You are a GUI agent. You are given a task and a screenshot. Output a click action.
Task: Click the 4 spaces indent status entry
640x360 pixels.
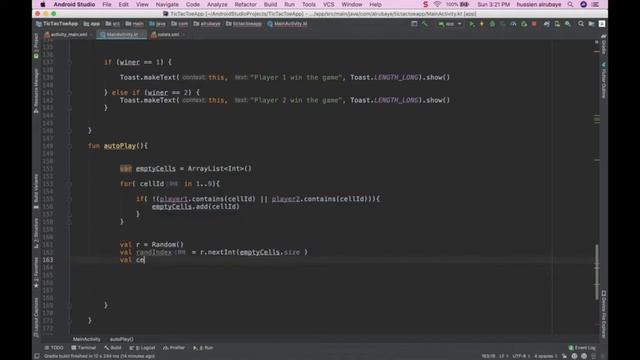[546, 356]
